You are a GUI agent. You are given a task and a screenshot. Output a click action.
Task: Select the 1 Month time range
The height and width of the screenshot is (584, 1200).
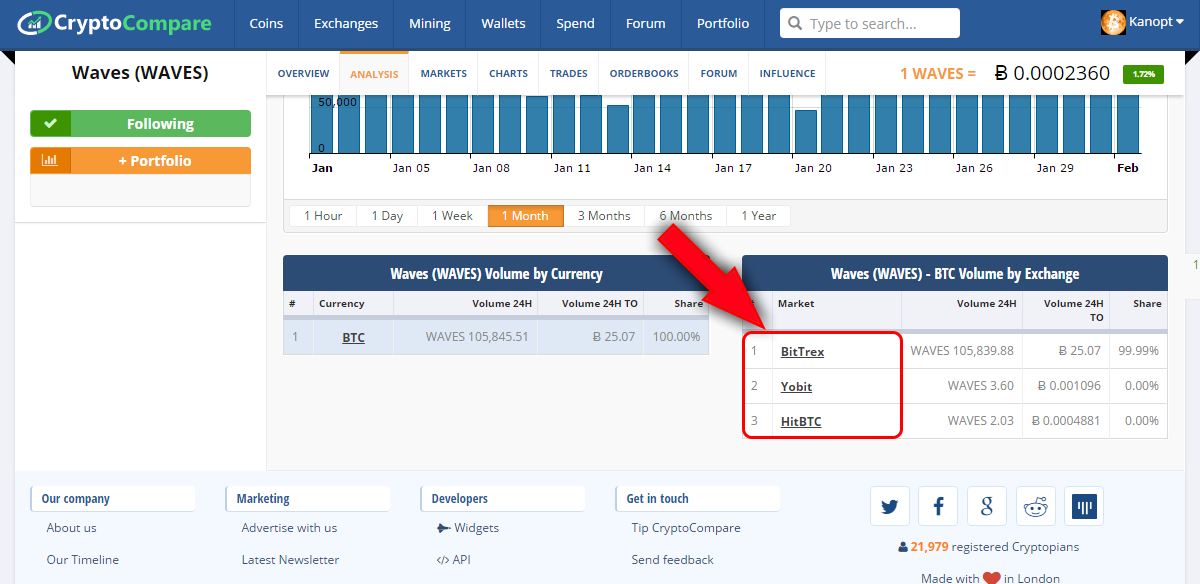click(525, 216)
